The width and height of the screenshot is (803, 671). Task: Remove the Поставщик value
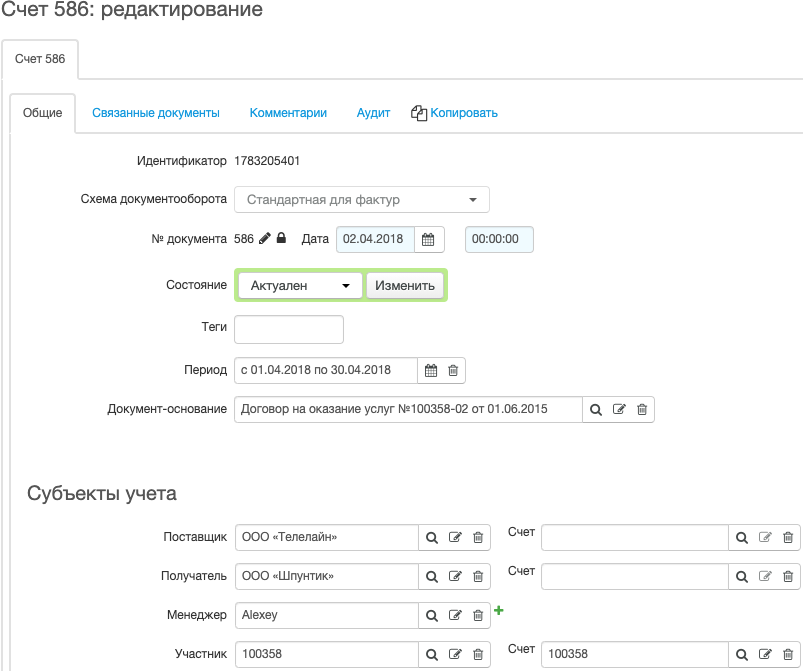tap(478, 537)
